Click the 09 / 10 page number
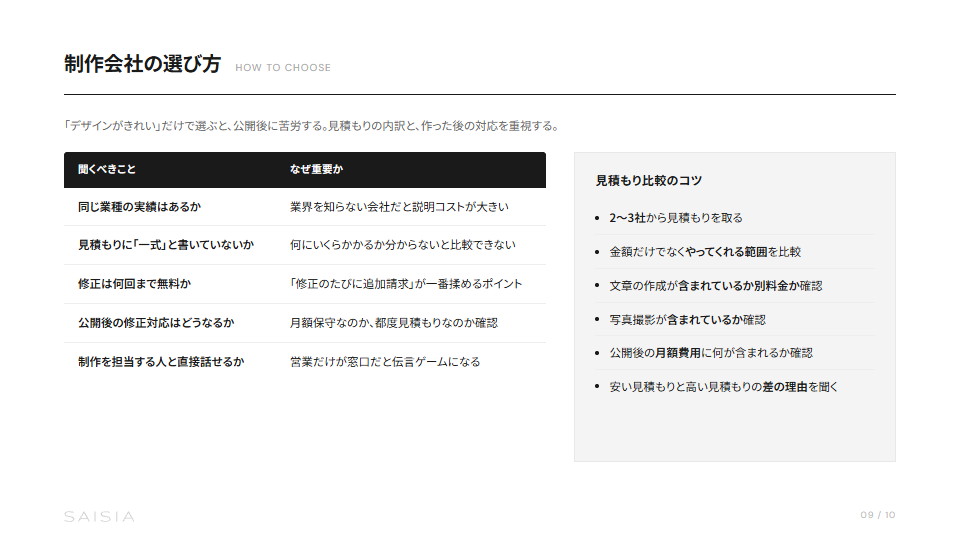This screenshot has width=960, height=540. (x=878, y=515)
